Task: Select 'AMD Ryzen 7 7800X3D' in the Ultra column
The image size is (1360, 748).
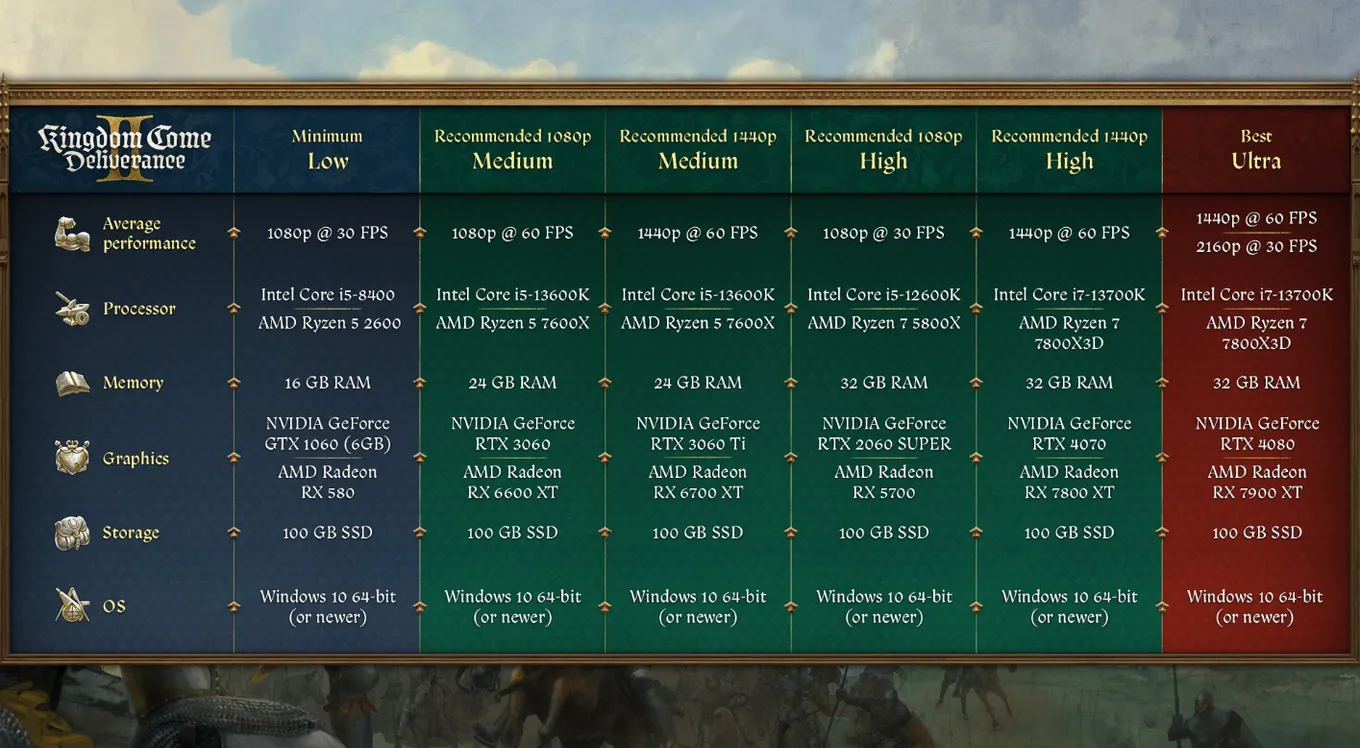Action: click(x=1256, y=333)
